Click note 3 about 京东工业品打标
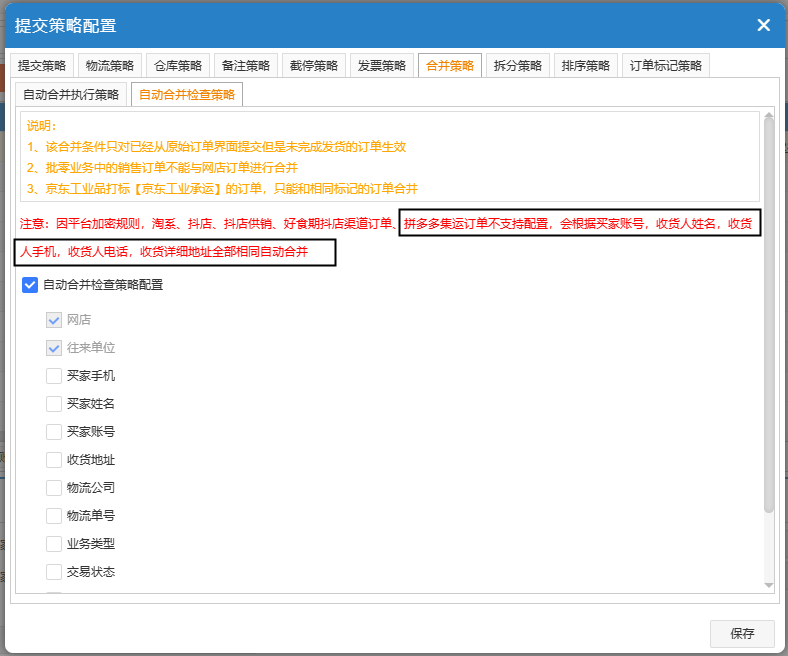The width and height of the screenshot is (788, 656). 222,189
